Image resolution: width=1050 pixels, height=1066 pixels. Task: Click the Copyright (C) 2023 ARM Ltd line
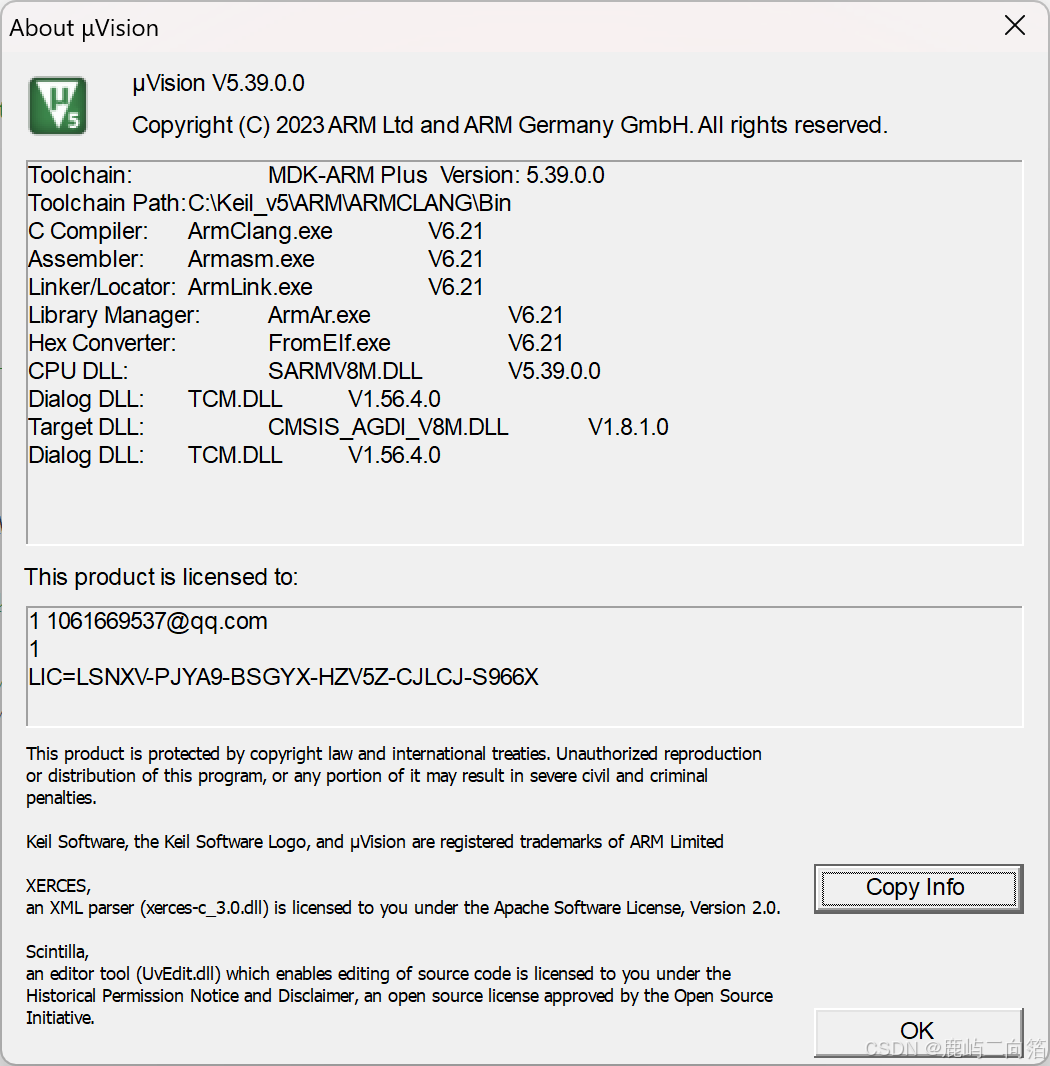point(509,125)
